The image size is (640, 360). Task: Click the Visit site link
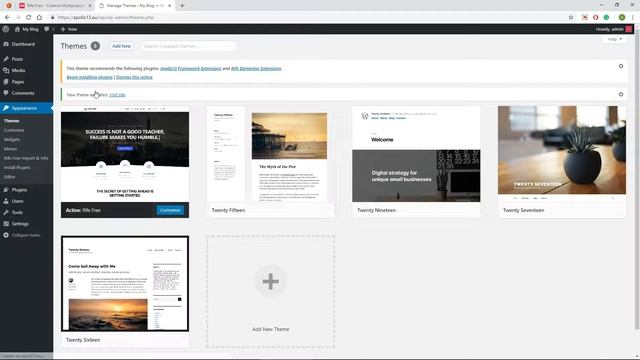pos(117,95)
